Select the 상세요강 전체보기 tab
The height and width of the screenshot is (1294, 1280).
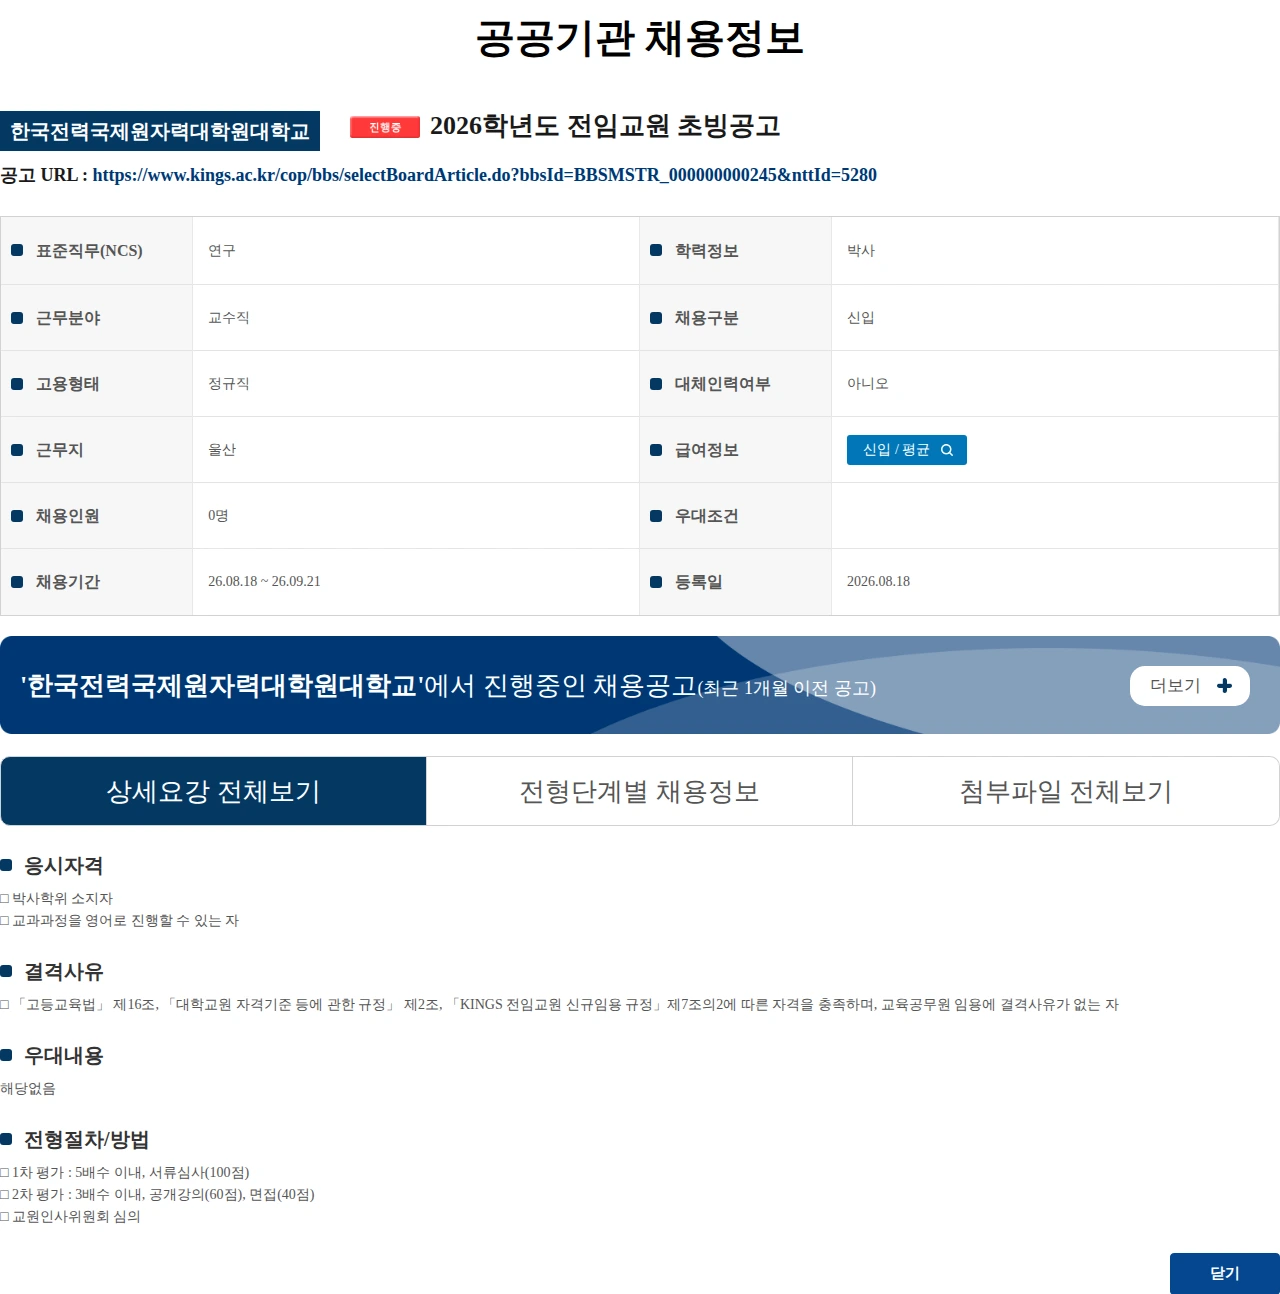(x=213, y=791)
